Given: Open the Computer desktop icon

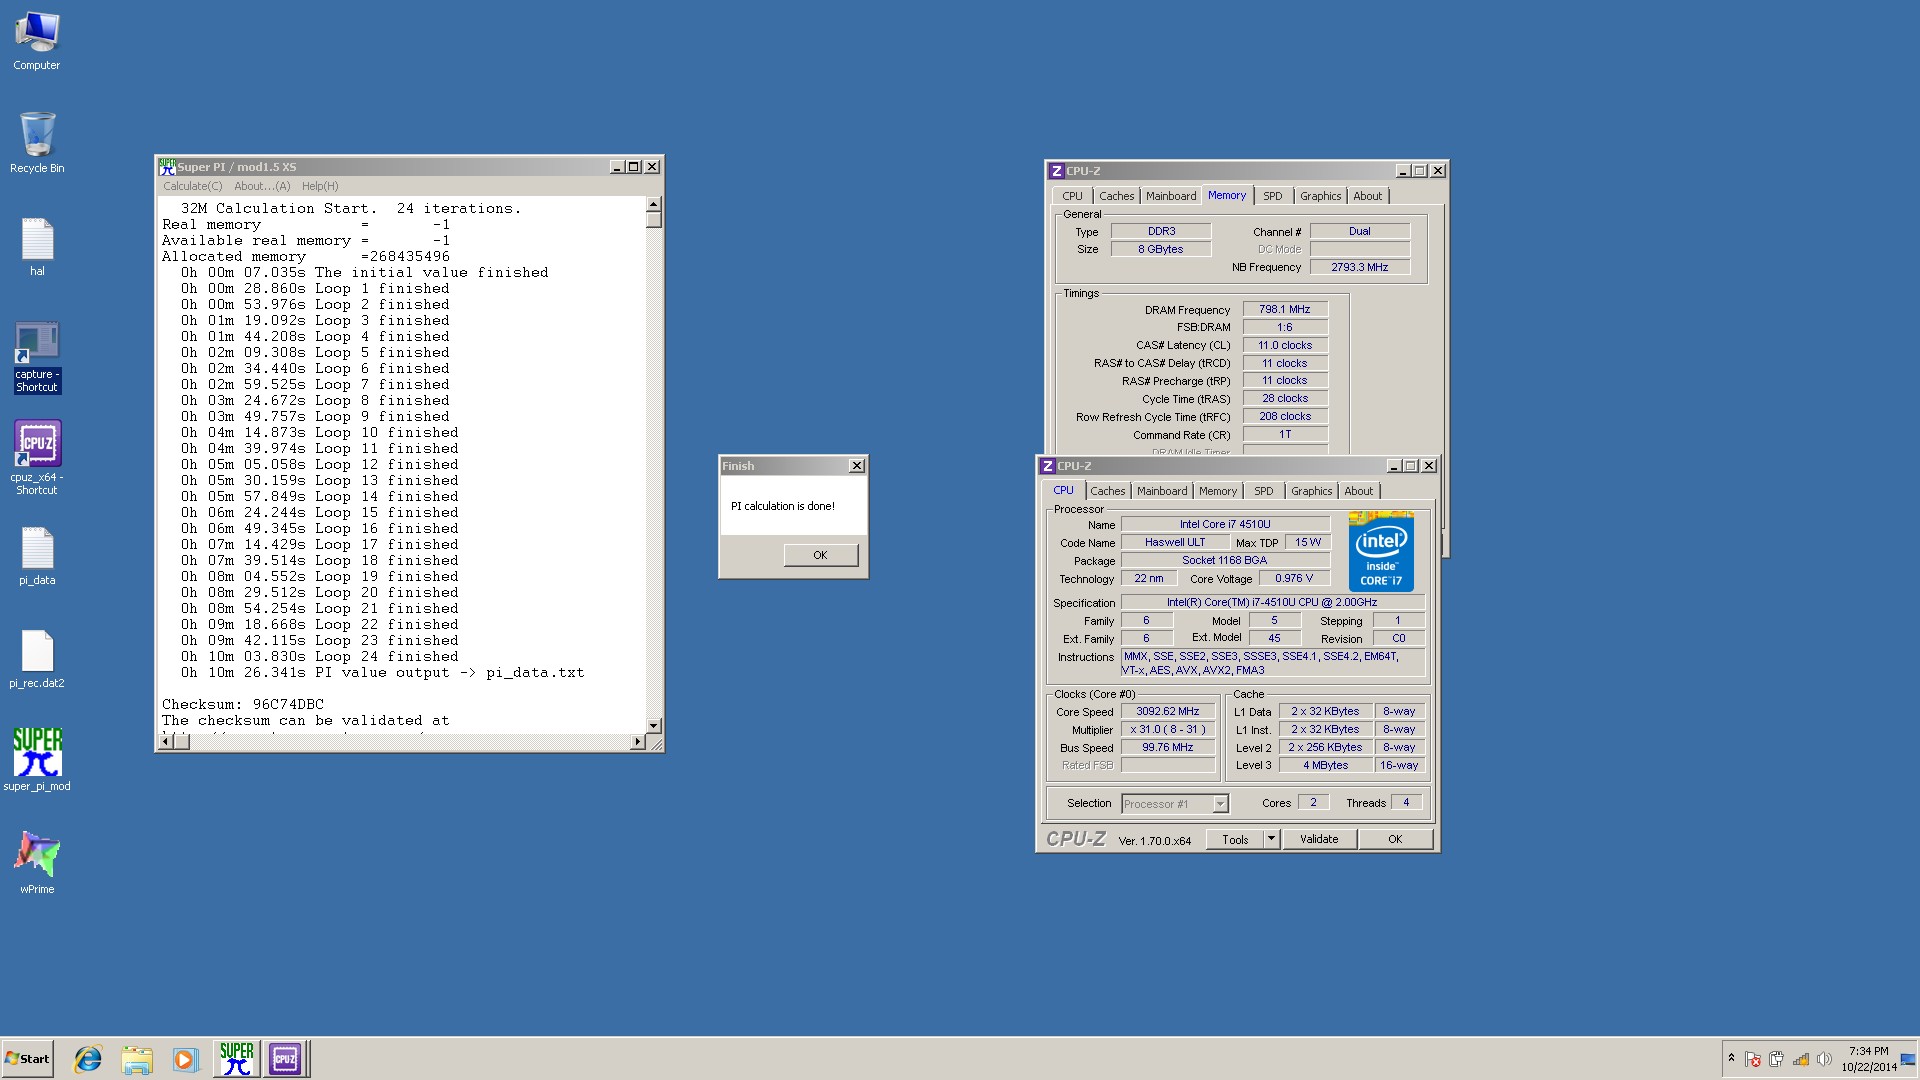Looking at the screenshot, I should (37, 42).
